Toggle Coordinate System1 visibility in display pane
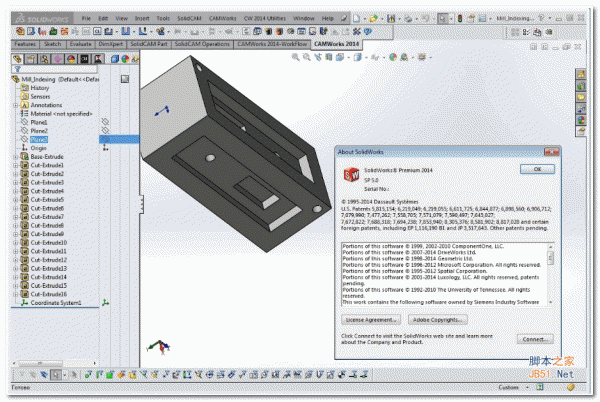600x402 pixels. tap(105, 303)
